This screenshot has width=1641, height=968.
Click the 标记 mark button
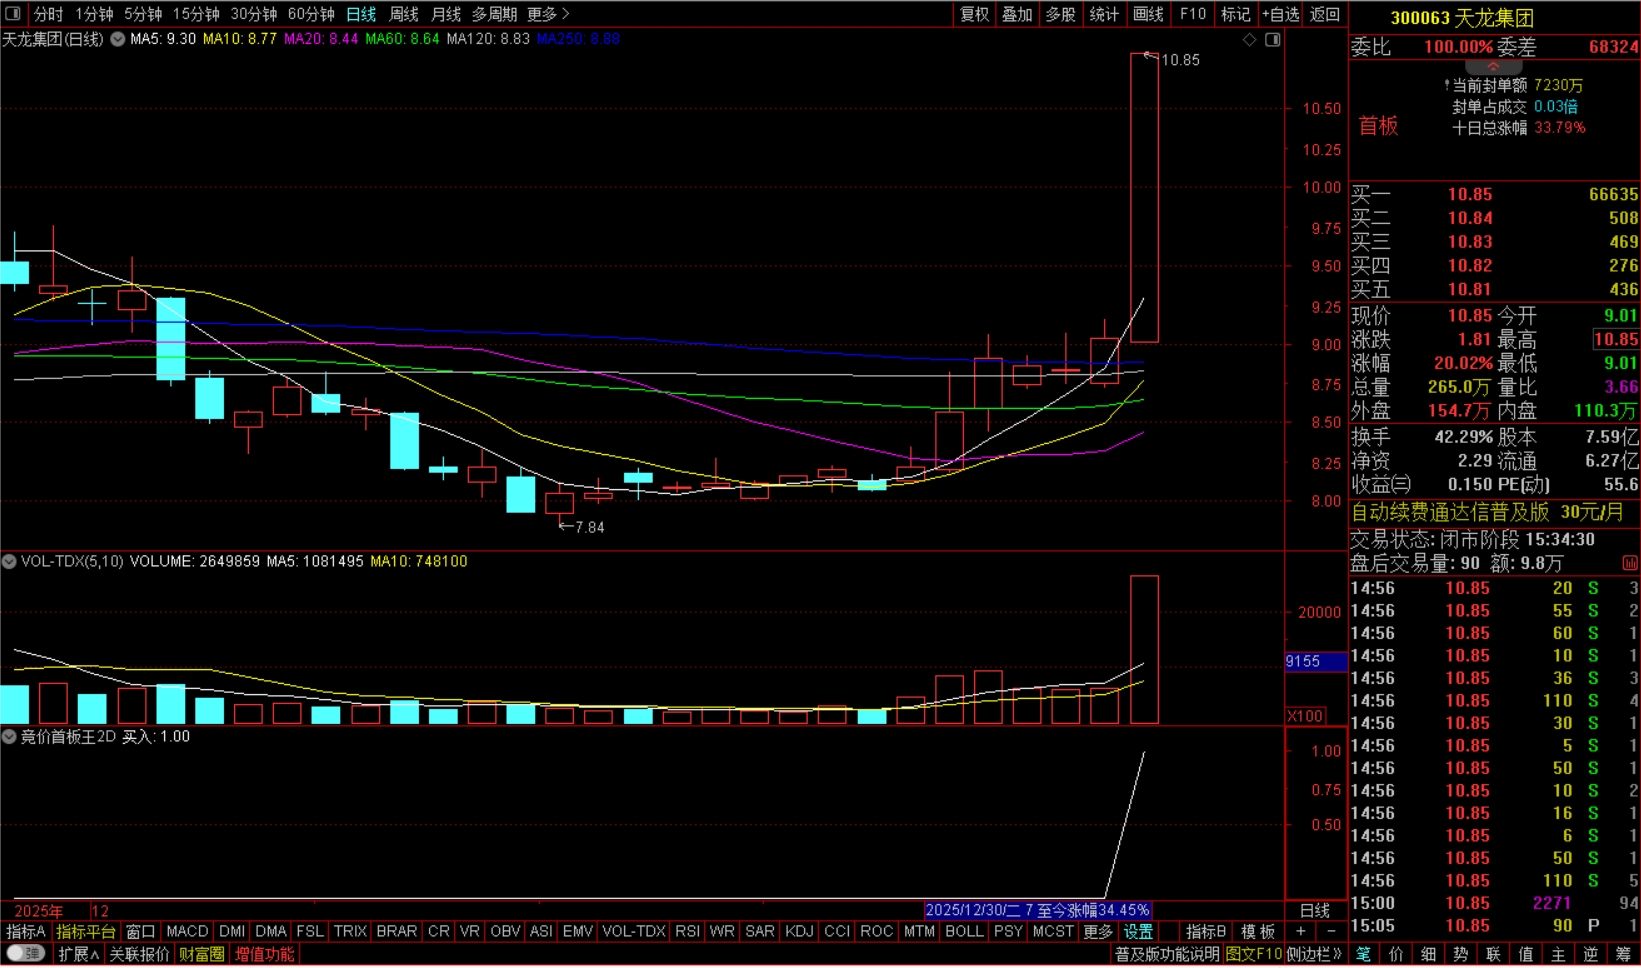coord(1236,14)
